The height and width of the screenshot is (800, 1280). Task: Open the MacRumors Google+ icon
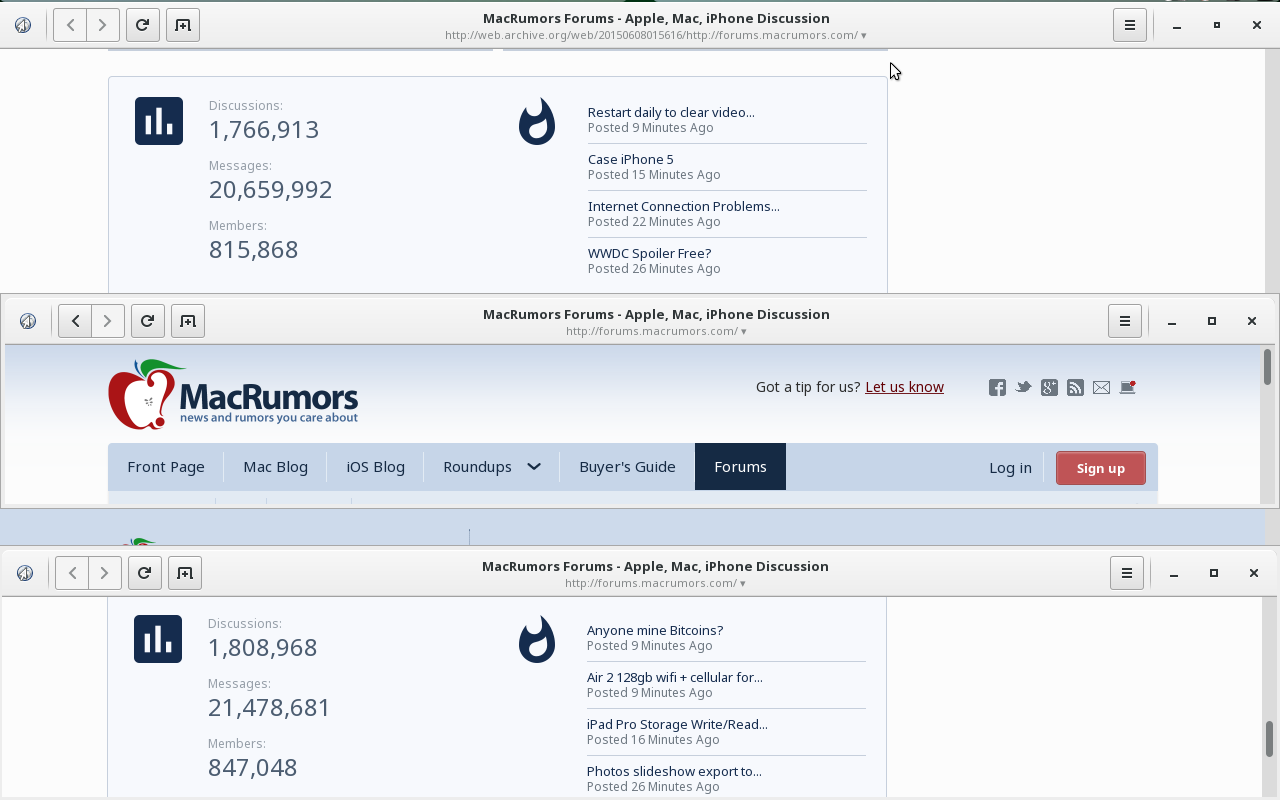(x=1049, y=388)
